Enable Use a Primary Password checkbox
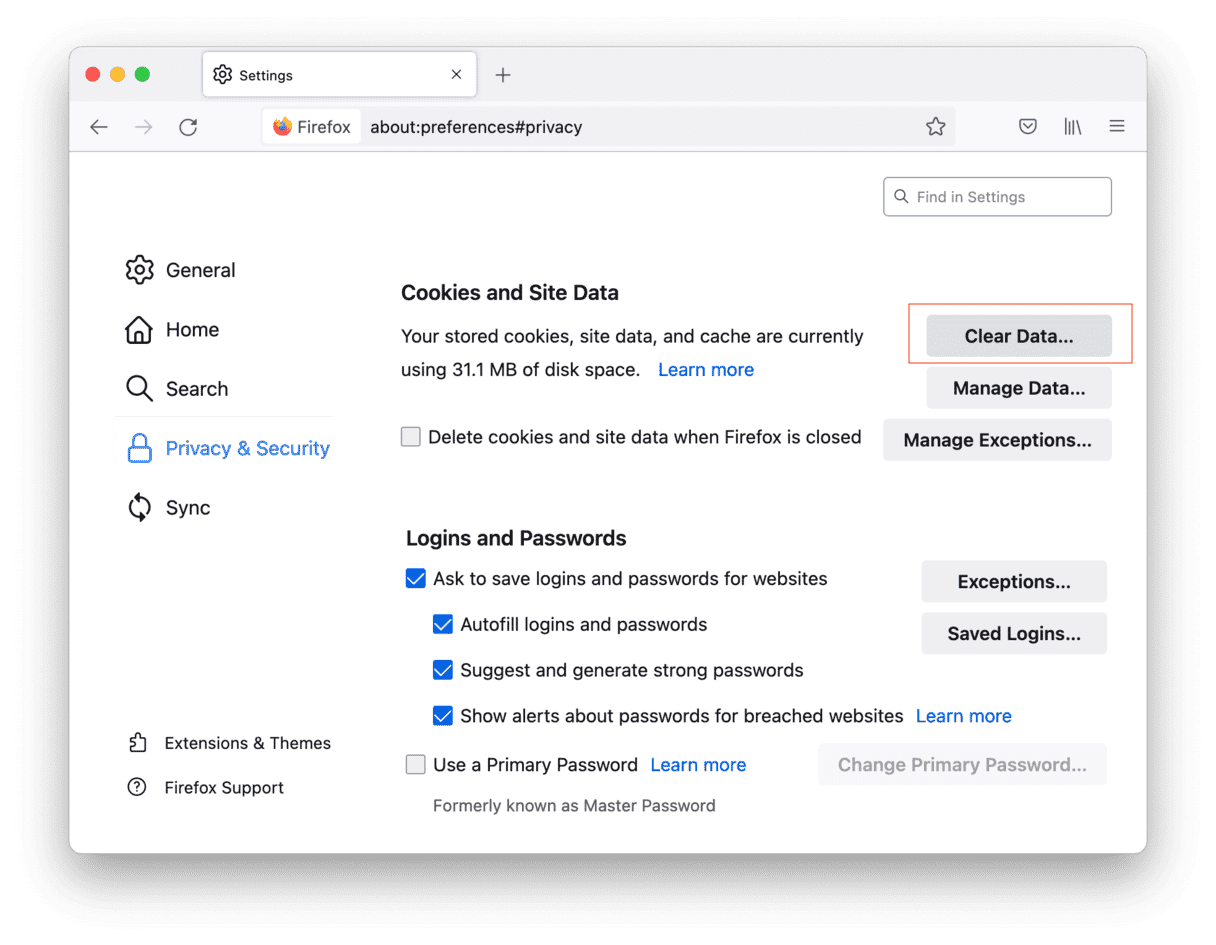This screenshot has height=945, width=1216. 416,765
